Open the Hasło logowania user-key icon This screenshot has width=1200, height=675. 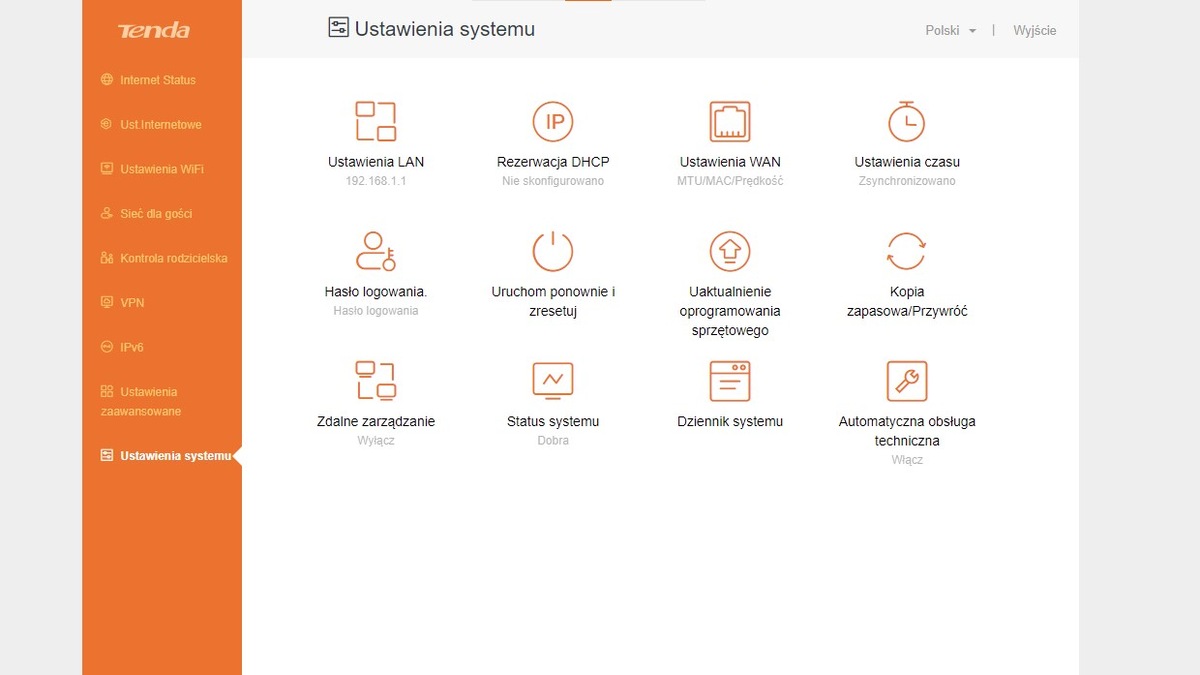376,251
